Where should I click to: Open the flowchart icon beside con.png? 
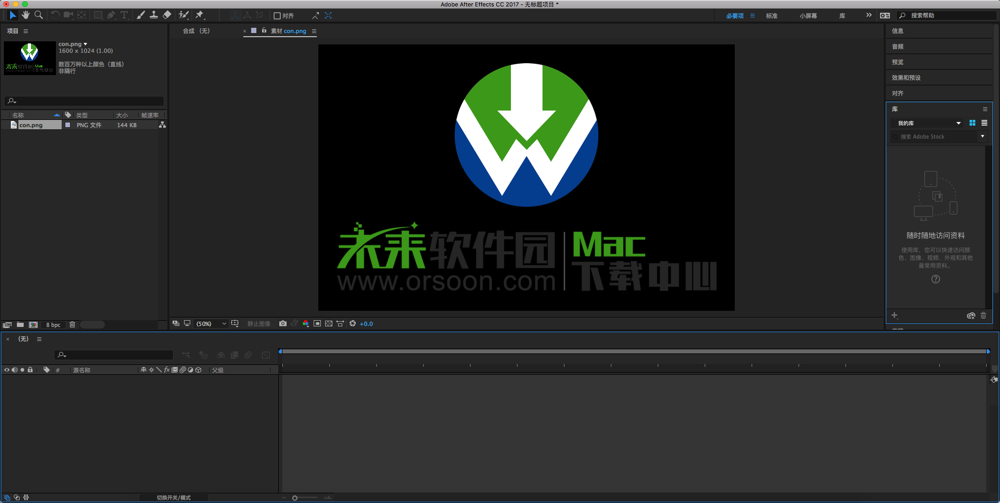click(162, 126)
